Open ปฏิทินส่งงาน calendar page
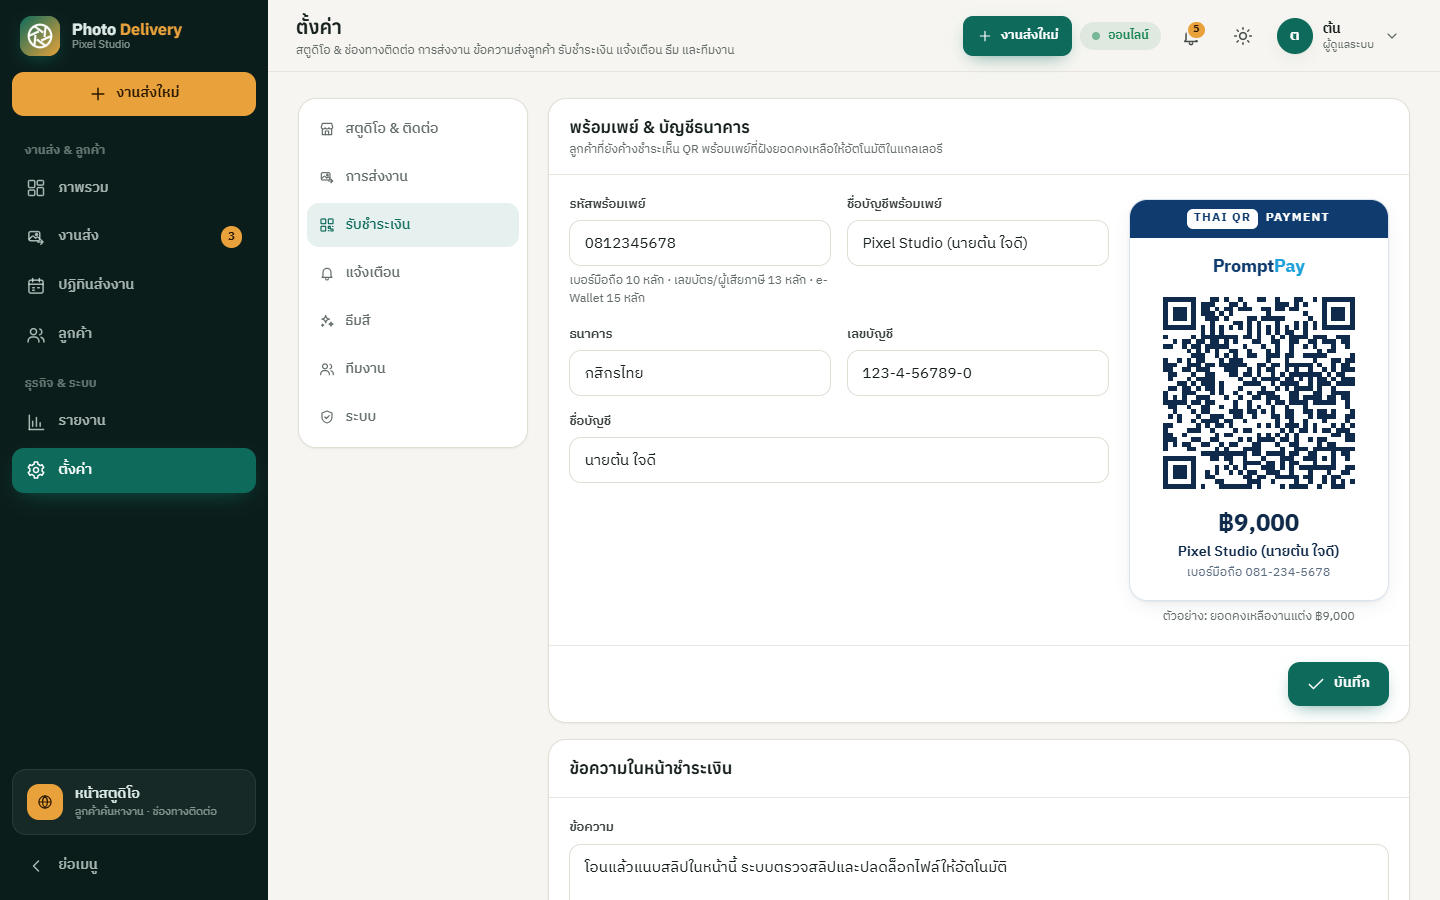This screenshot has height=900, width=1440. [x=134, y=285]
